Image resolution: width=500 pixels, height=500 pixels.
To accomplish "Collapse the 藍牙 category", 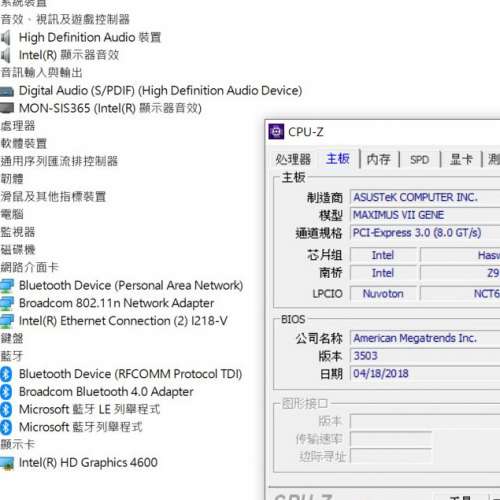I will (x=12, y=356).
